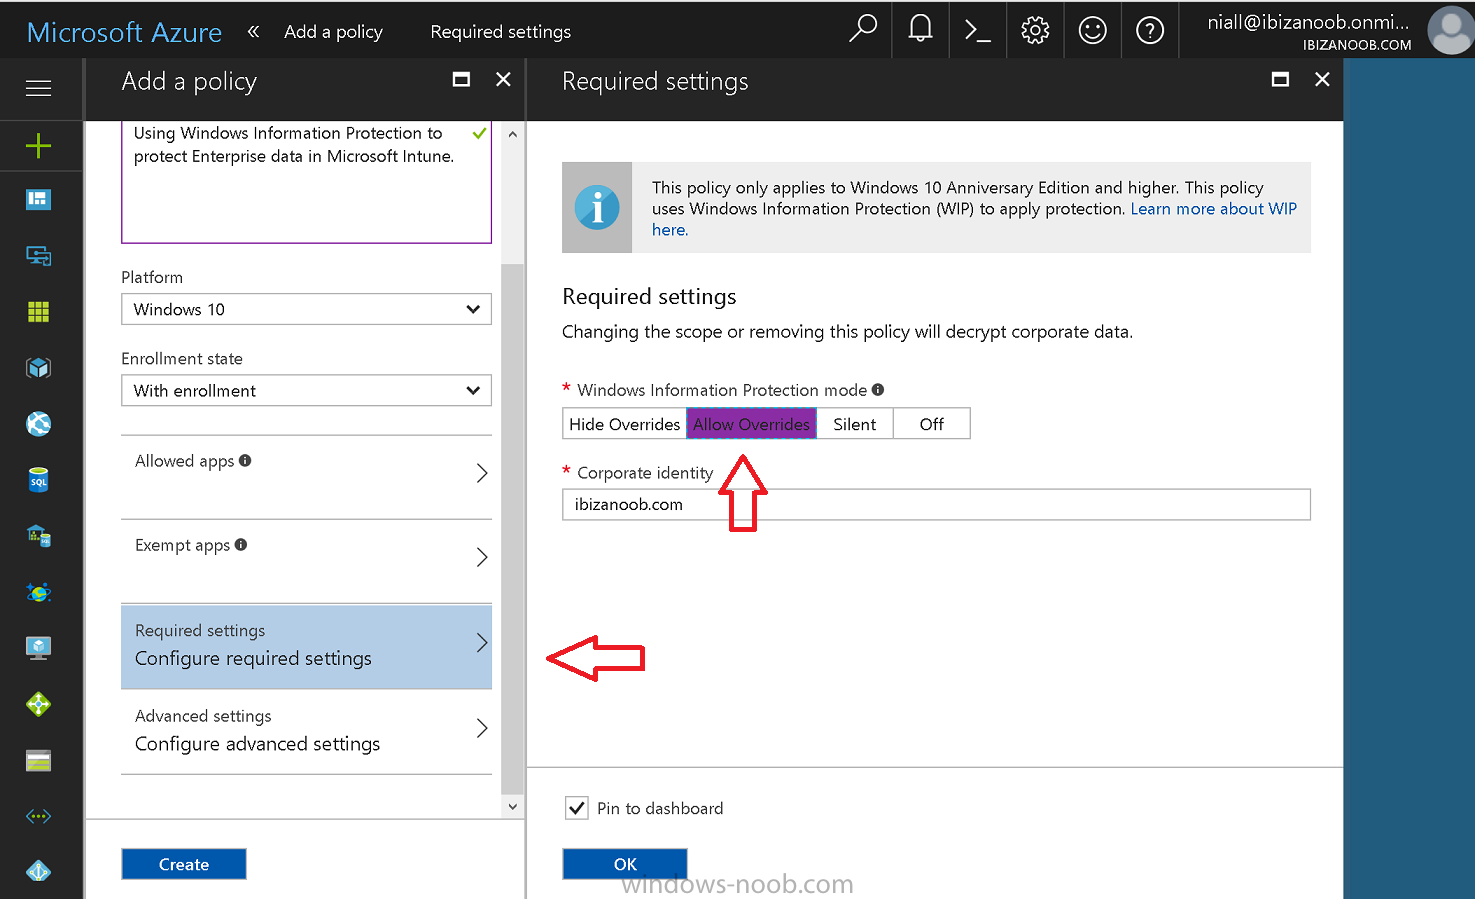Open the SQL databases icon
Screen dimensions: 1475x899
click(x=38, y=480)
